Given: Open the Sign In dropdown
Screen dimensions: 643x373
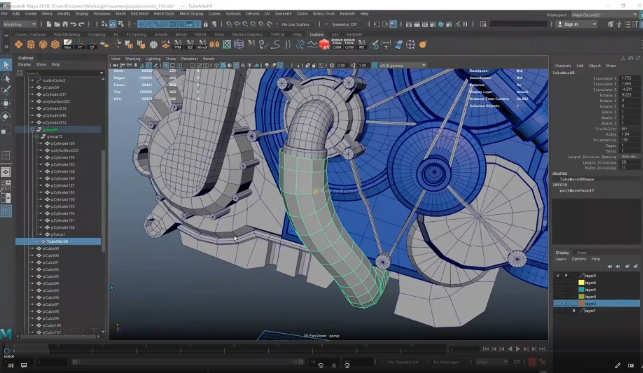Looking at the screenshot, I should pos(577,24).
